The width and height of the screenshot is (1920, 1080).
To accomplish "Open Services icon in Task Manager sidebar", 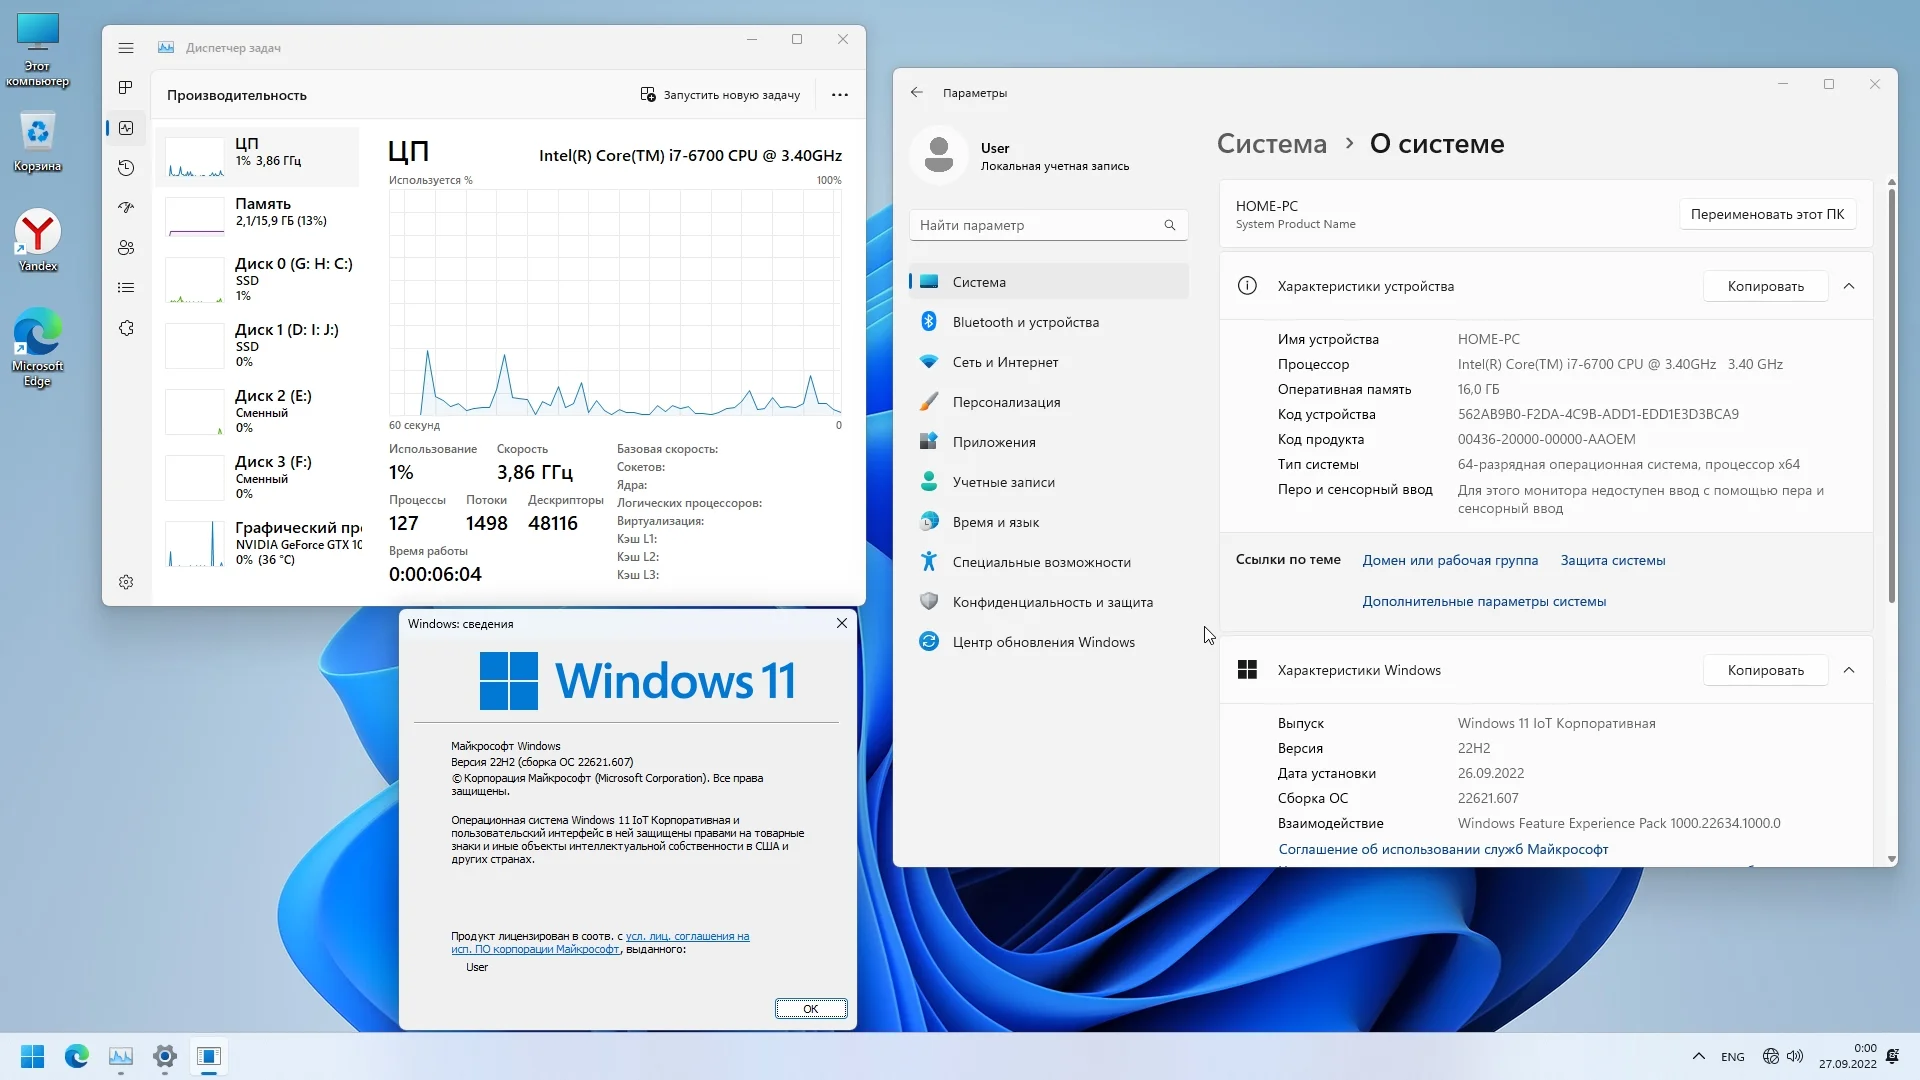I will 126,328.
